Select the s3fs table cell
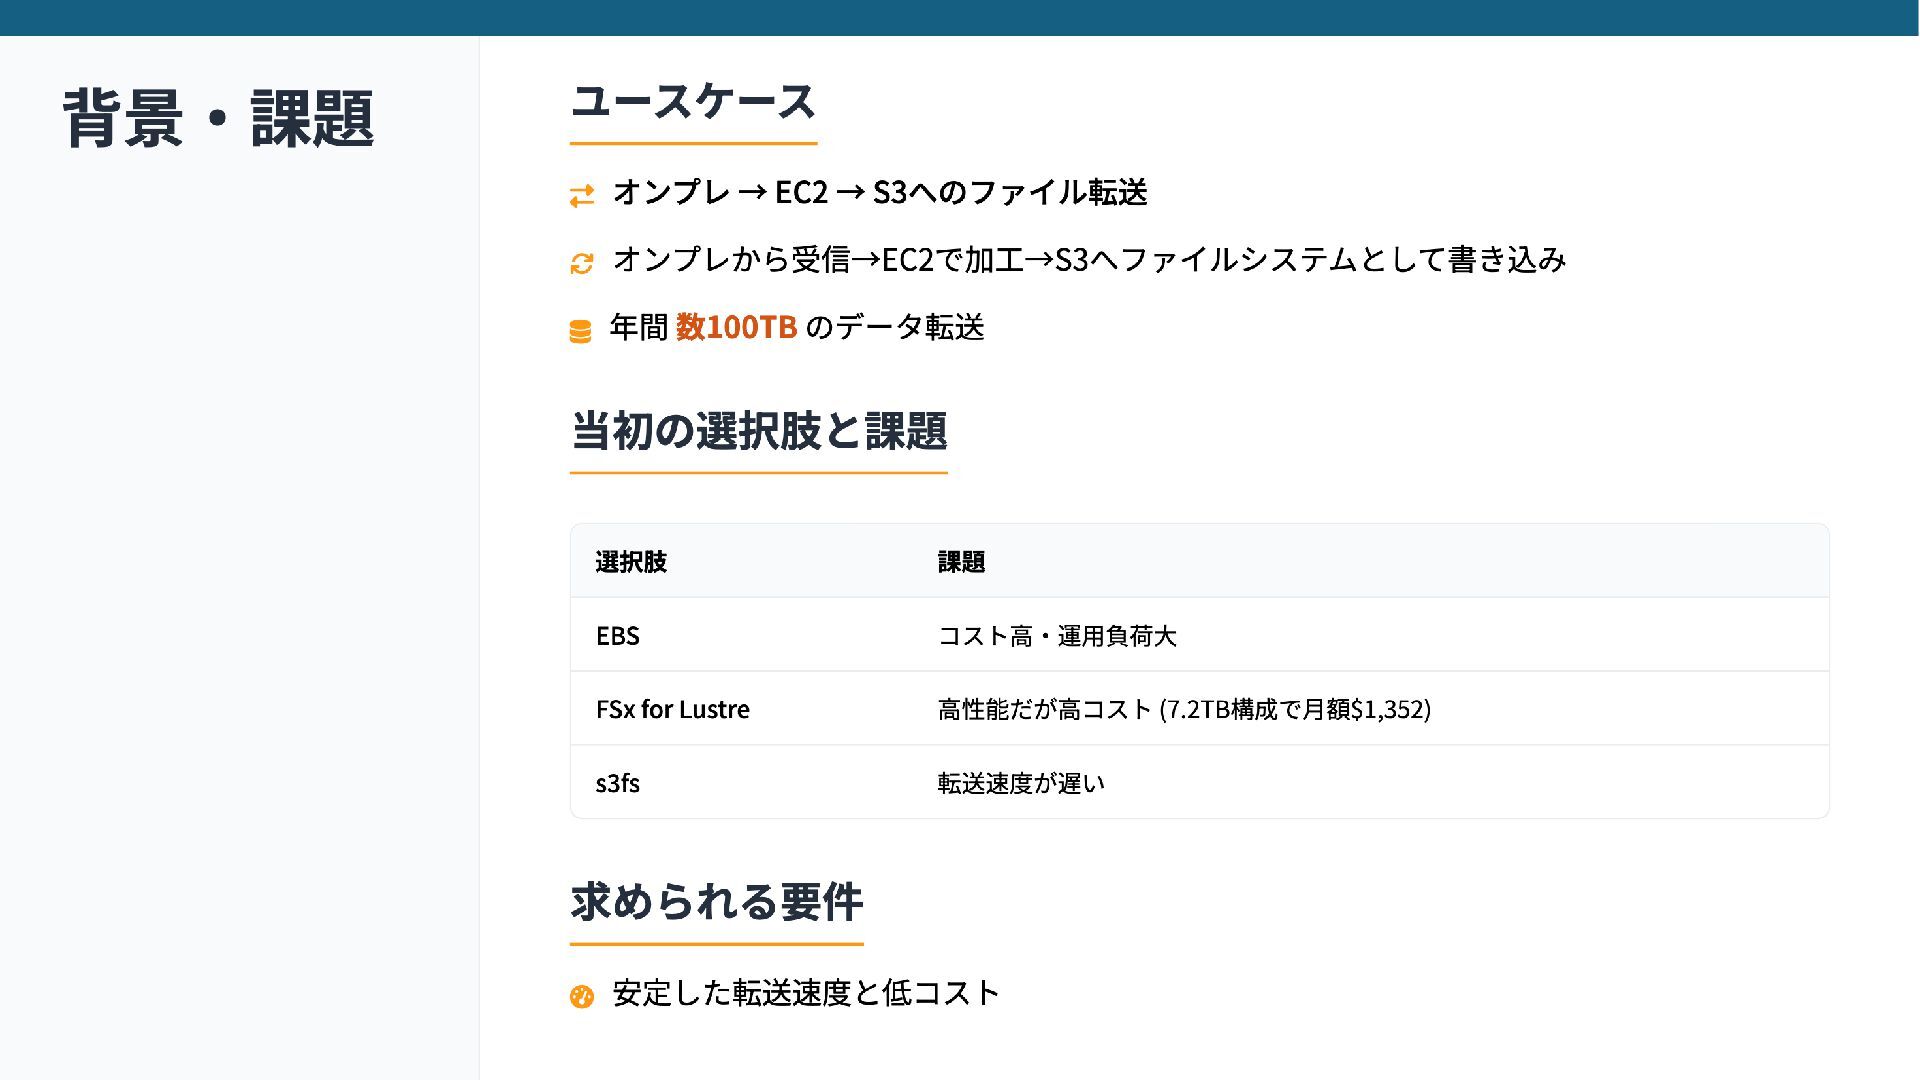 pyautogui.click(x=617, y=783)
